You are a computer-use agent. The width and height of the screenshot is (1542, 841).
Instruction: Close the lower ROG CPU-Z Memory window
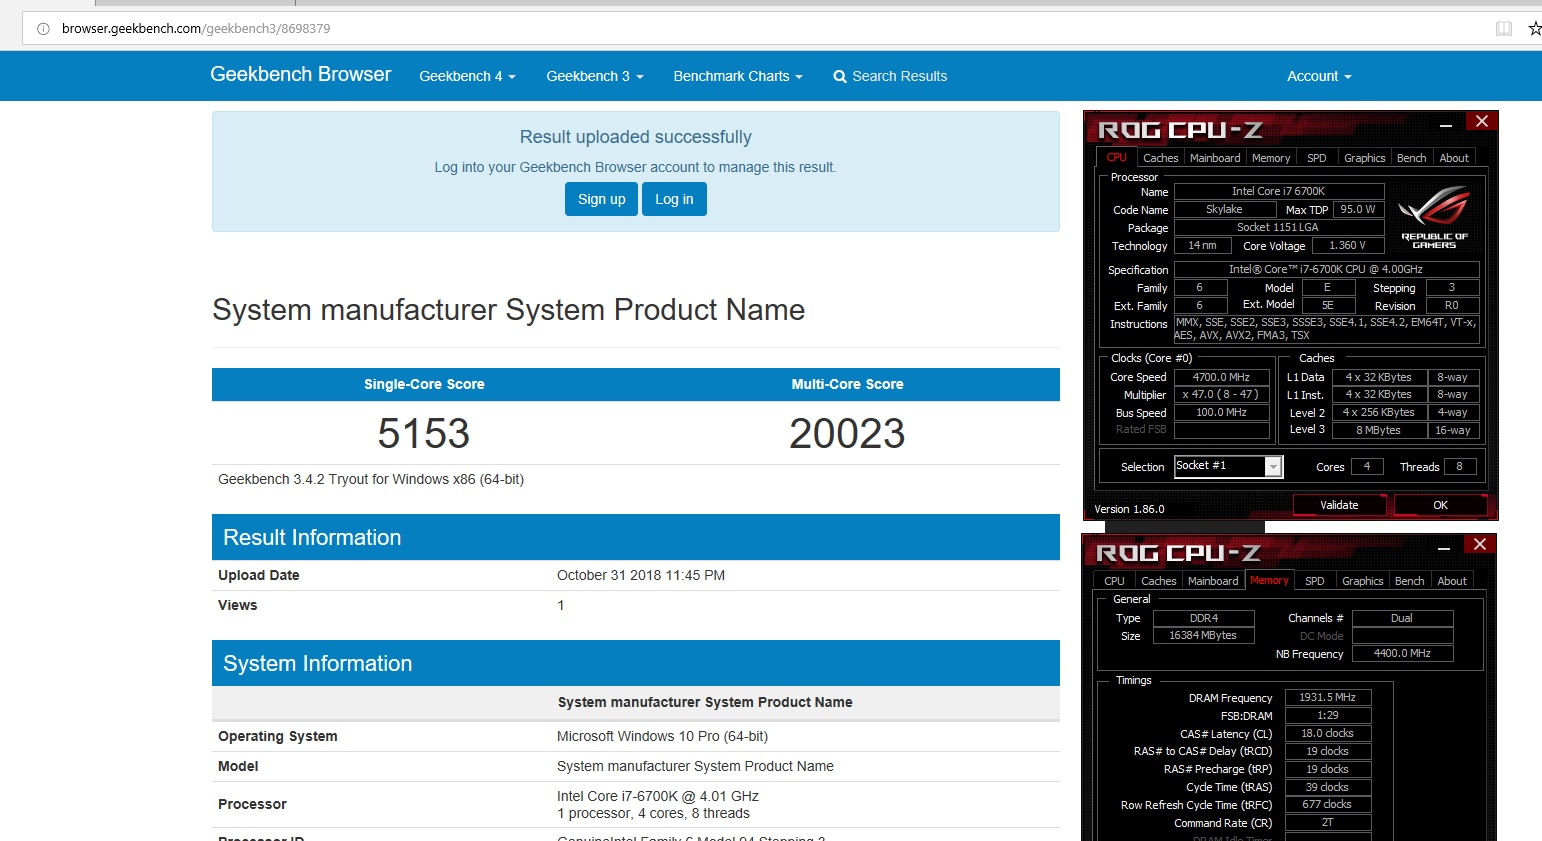(x=1480, y=544)
